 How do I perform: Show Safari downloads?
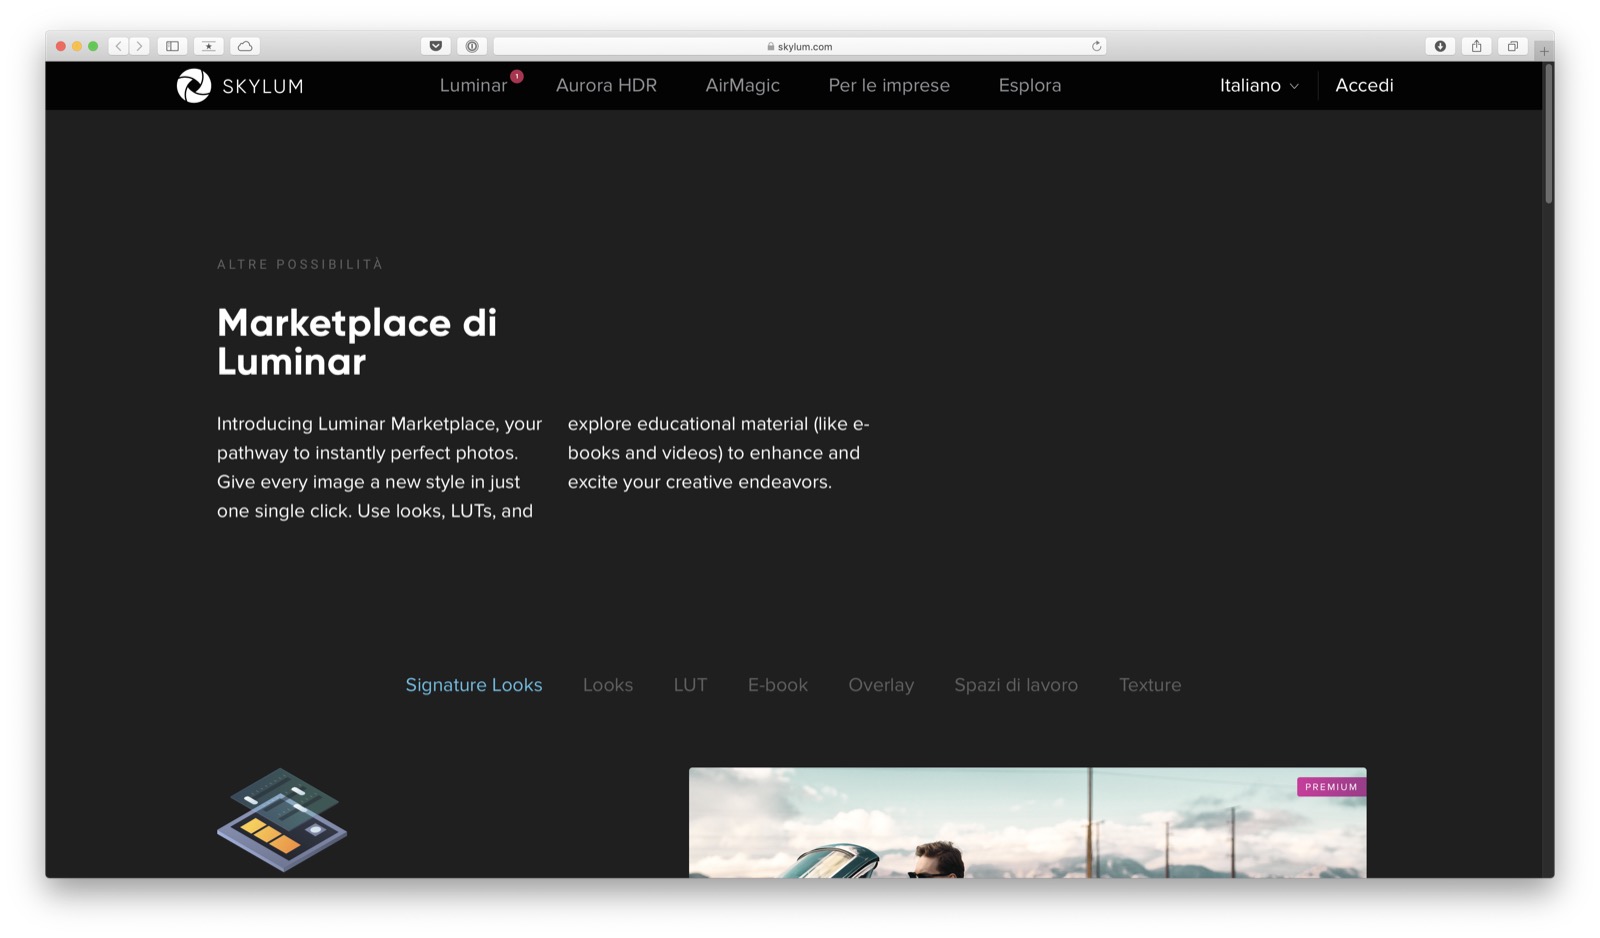point(1440,46)
